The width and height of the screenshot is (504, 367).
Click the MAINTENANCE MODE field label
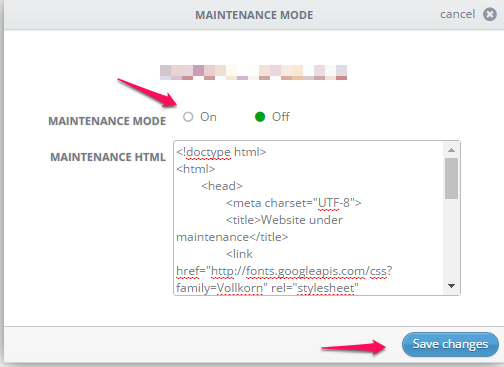point(107,121)
